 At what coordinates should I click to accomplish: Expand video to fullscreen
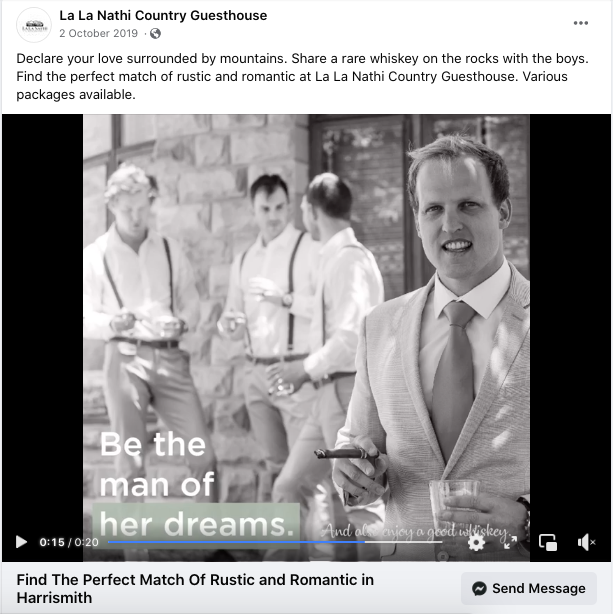(510, 542)
